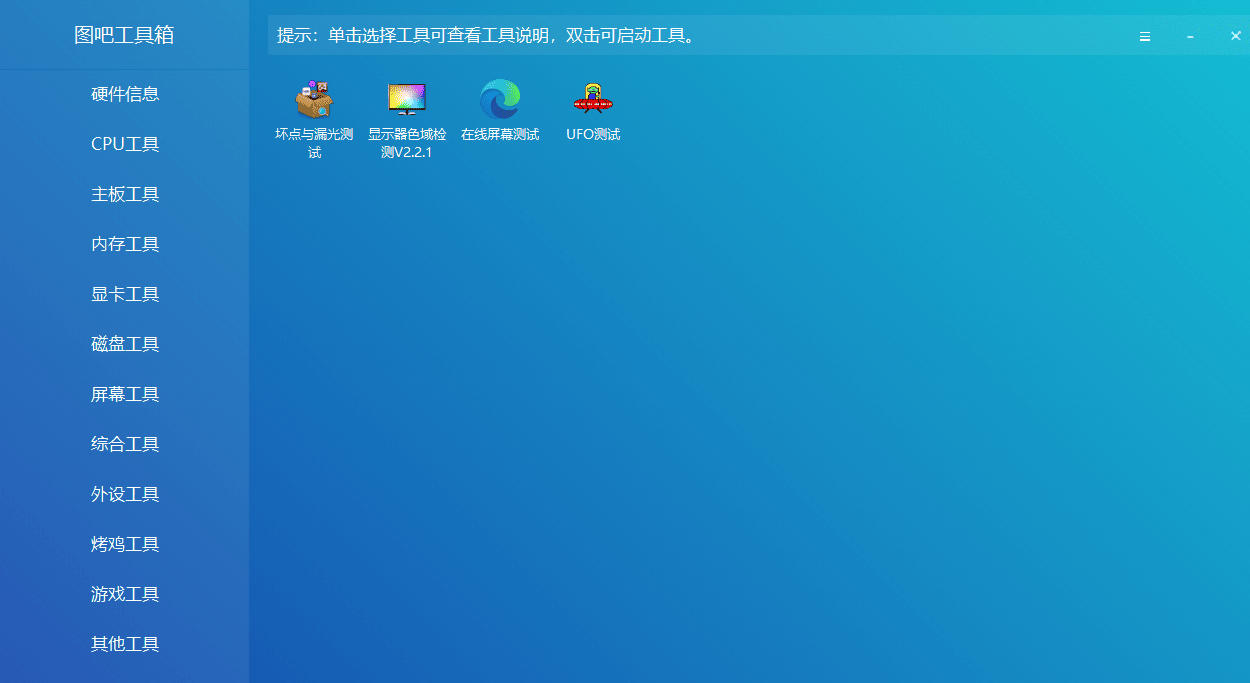Select the 其他工具 sidebar item
The height and width of the screenshot is (683, 1250).
[125, 644]
